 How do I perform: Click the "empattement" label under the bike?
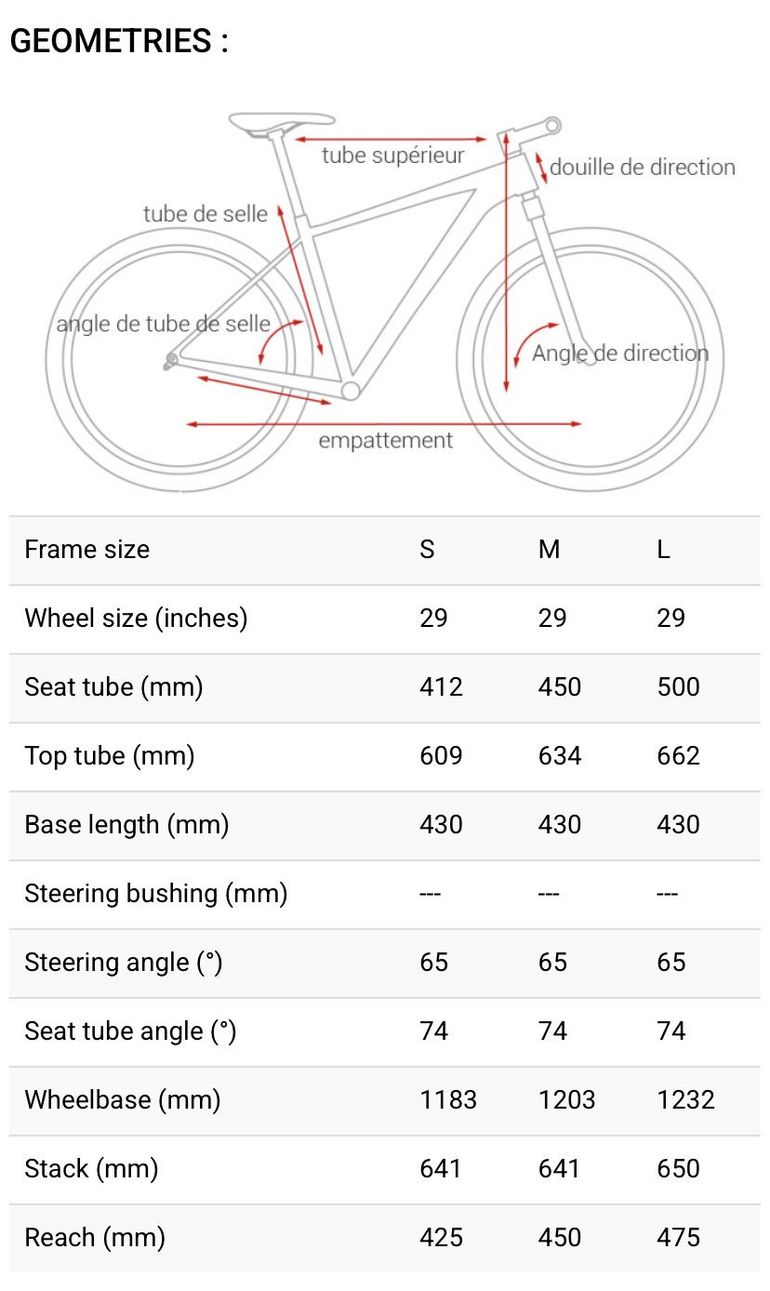(385, 440)
